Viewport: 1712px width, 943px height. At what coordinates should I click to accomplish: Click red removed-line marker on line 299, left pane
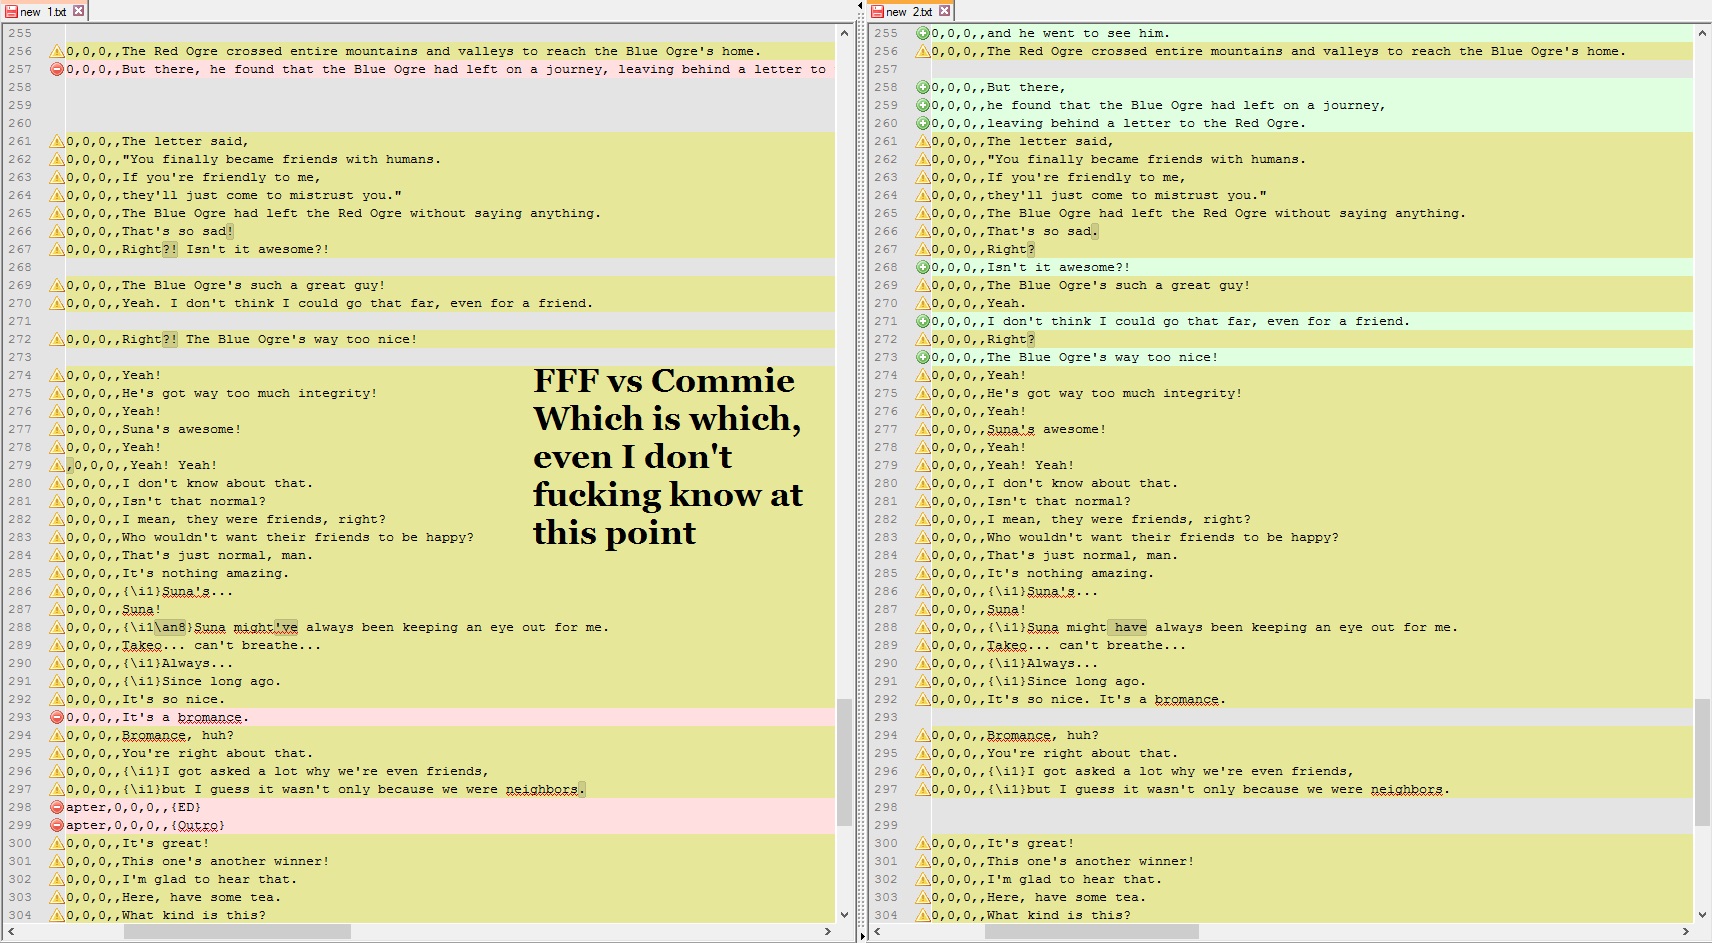point(57,825)
